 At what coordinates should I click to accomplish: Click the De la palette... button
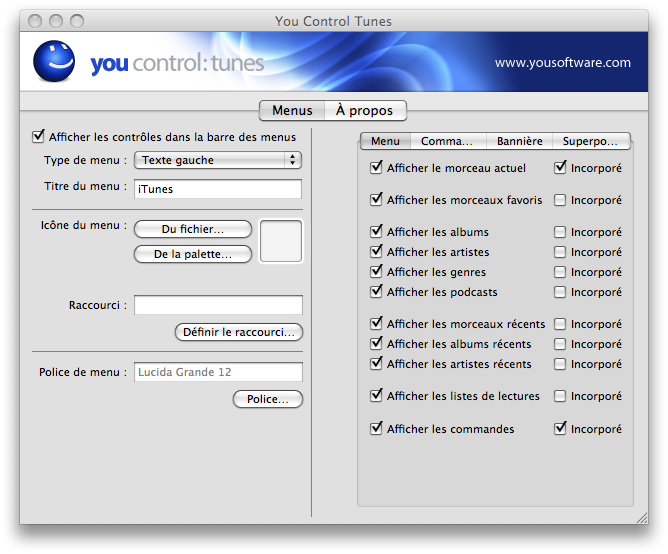[193, 254]
